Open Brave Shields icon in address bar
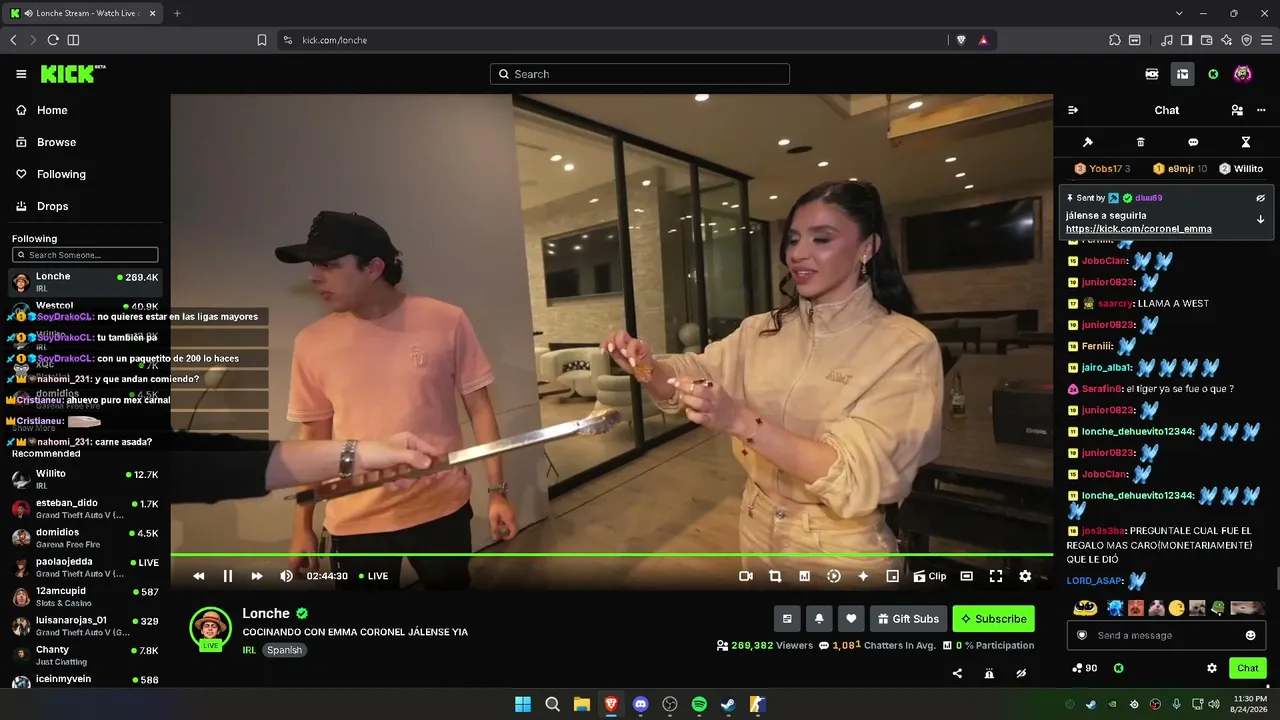This screenshot has height=720, width=1280. click(961, 40)
